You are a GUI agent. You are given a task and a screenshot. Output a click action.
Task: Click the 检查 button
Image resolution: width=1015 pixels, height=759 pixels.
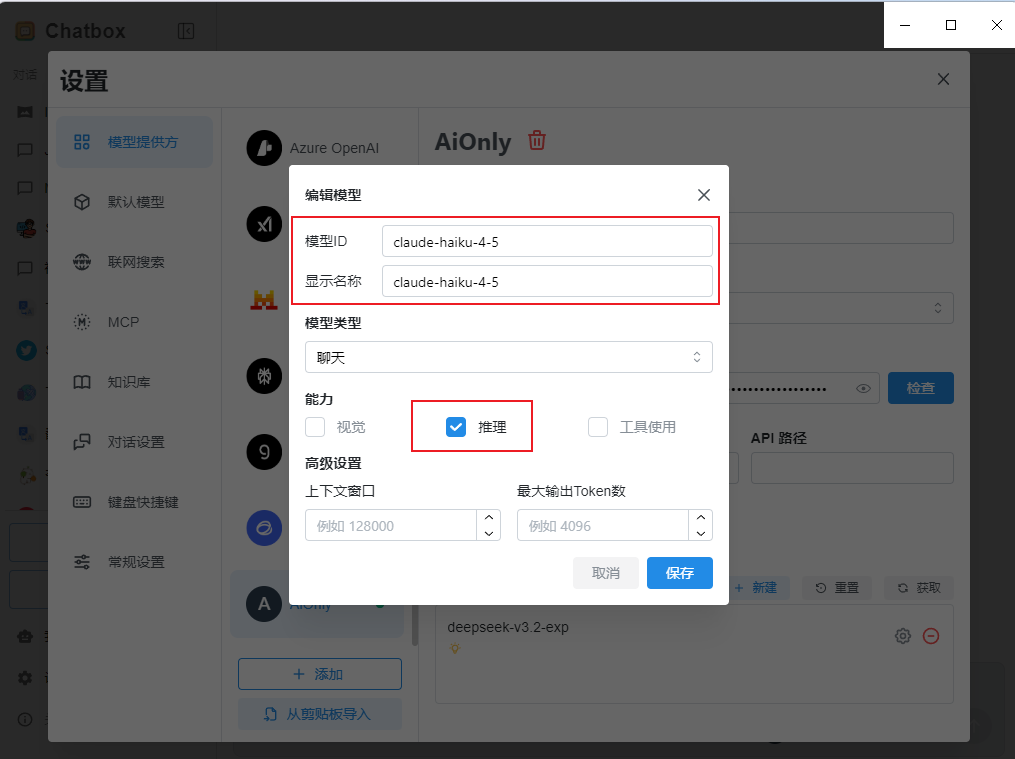(x=920, y=388)
